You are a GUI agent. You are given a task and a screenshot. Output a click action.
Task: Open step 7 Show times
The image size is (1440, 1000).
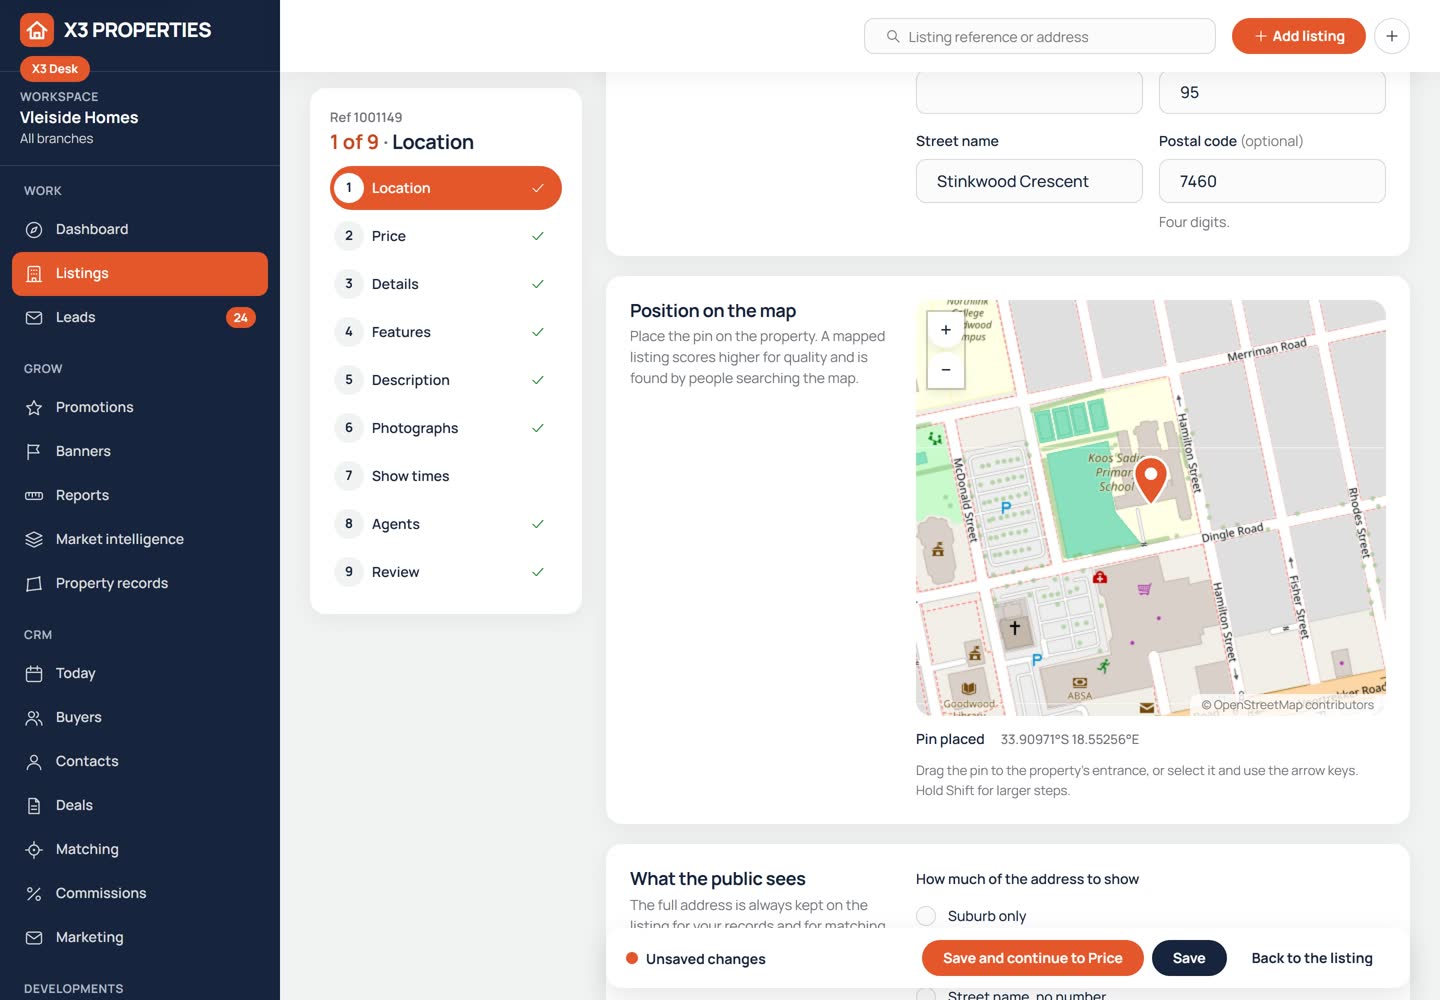coord(446,476)
